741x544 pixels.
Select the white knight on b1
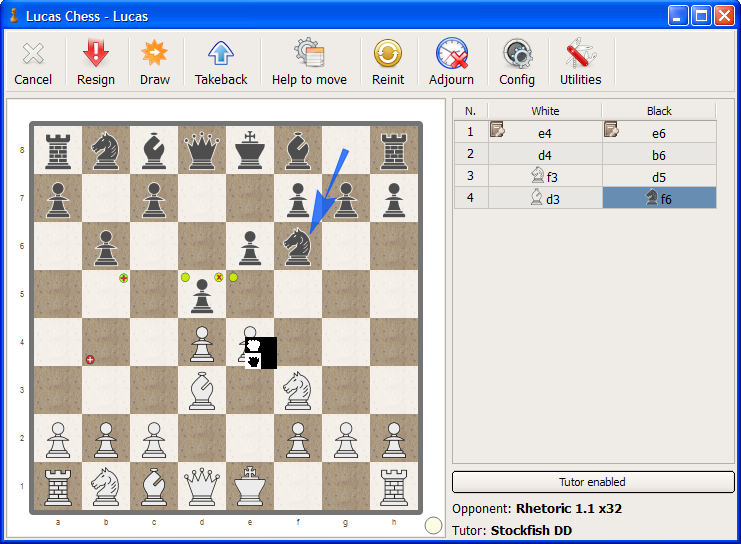coord(106,486)
